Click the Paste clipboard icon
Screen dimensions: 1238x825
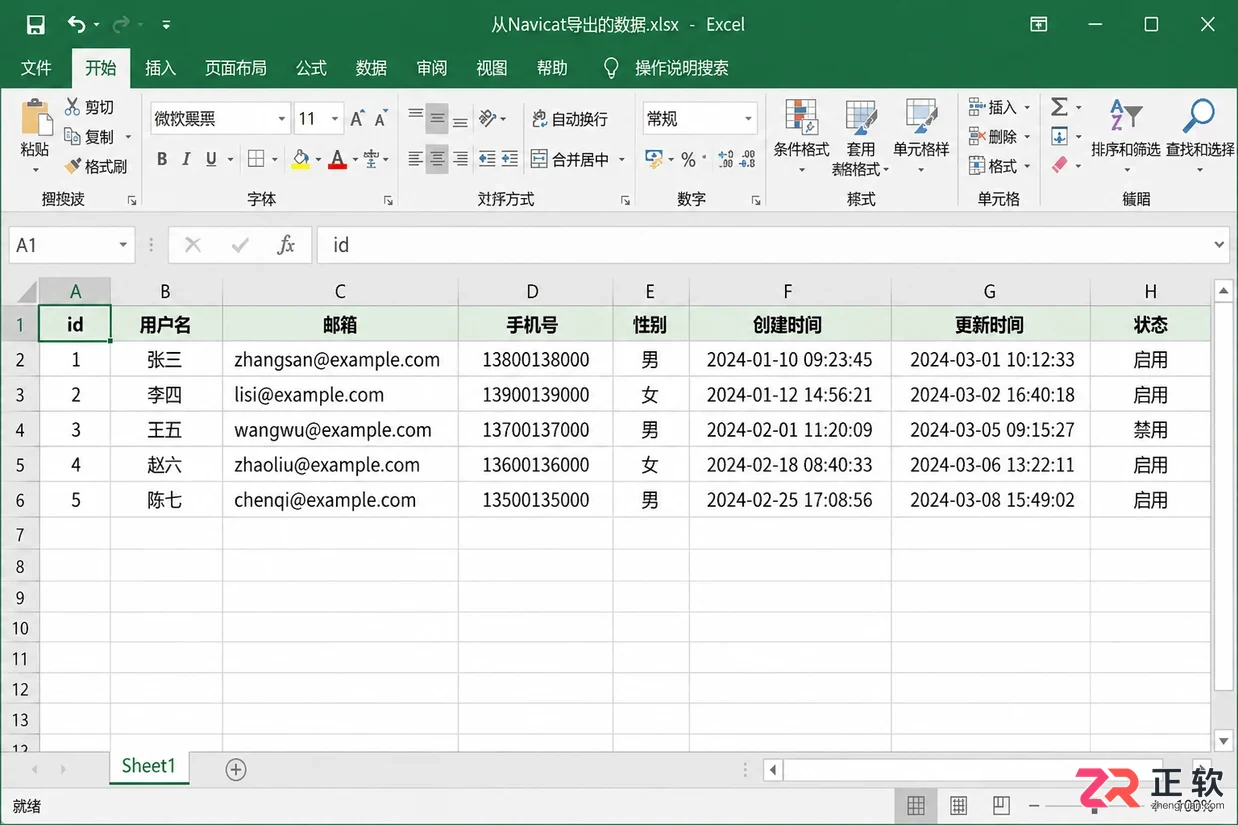tap(36, 118)
